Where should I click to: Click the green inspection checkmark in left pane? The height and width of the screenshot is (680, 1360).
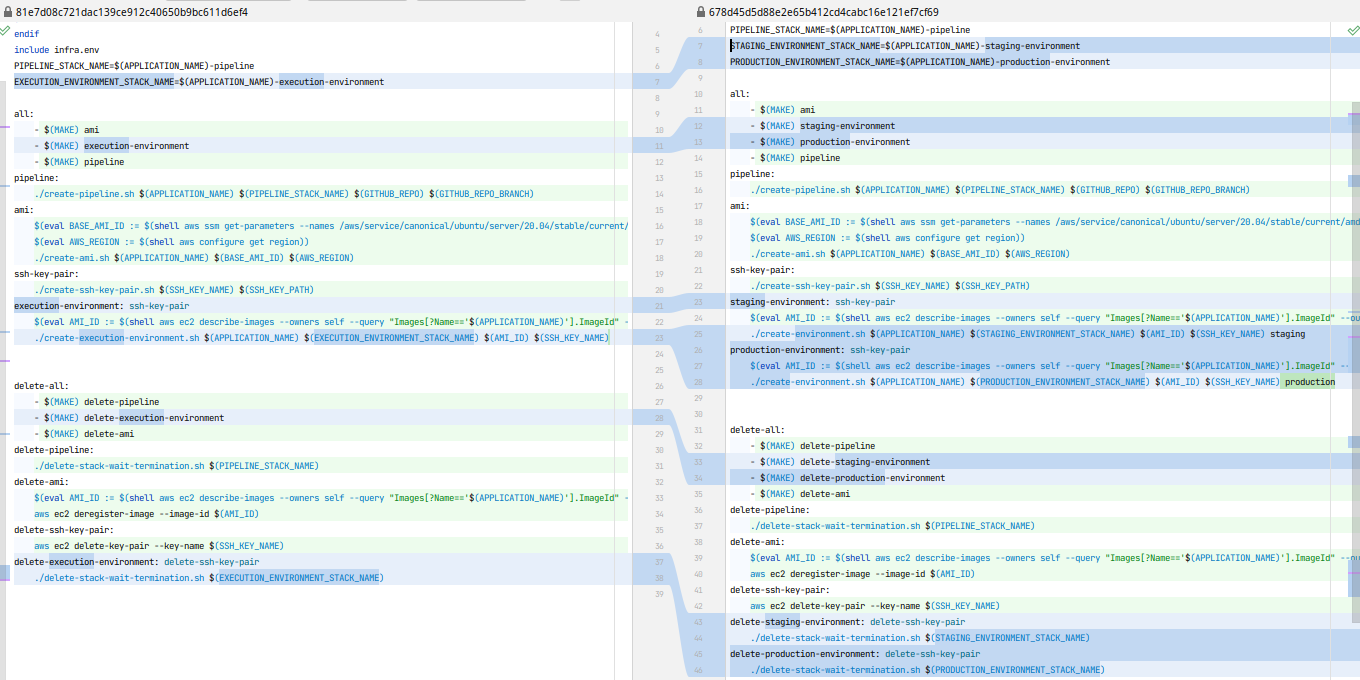coord(6,32)
